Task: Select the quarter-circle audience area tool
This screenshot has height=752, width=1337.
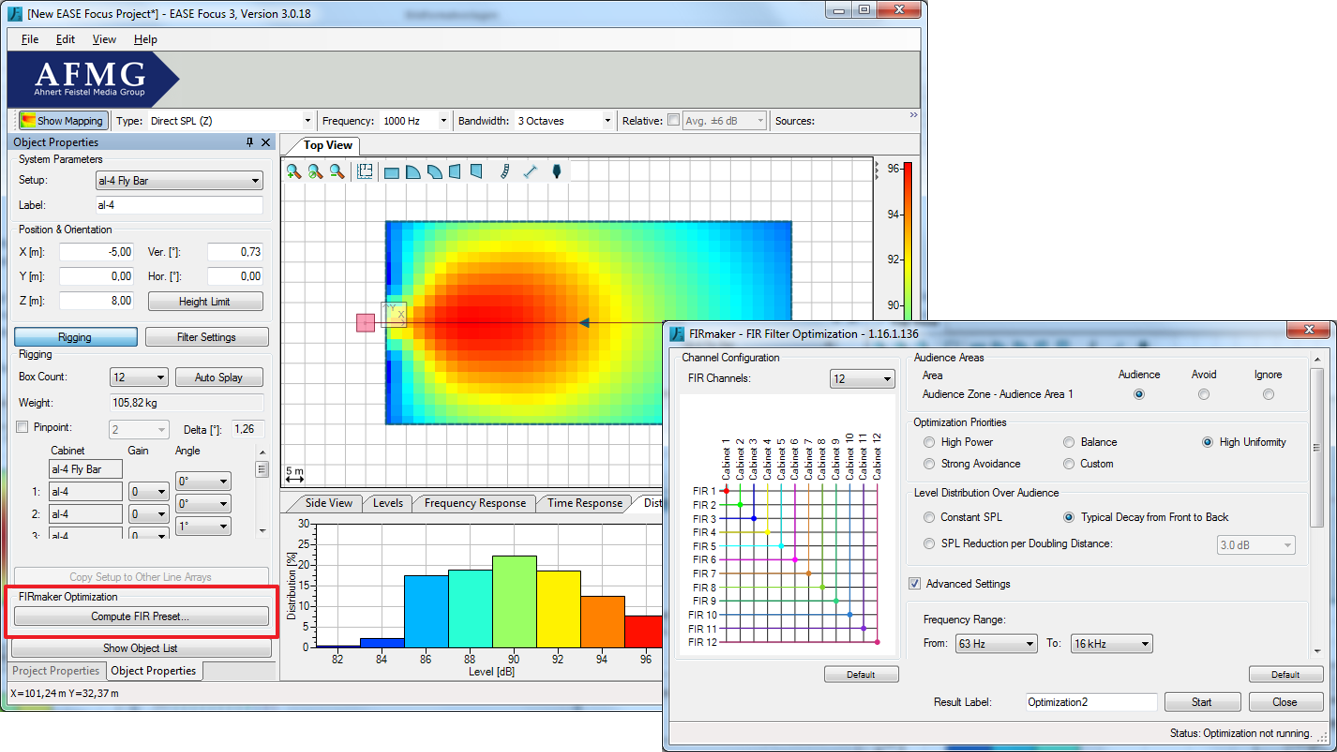Action: (x=413, y=172)
